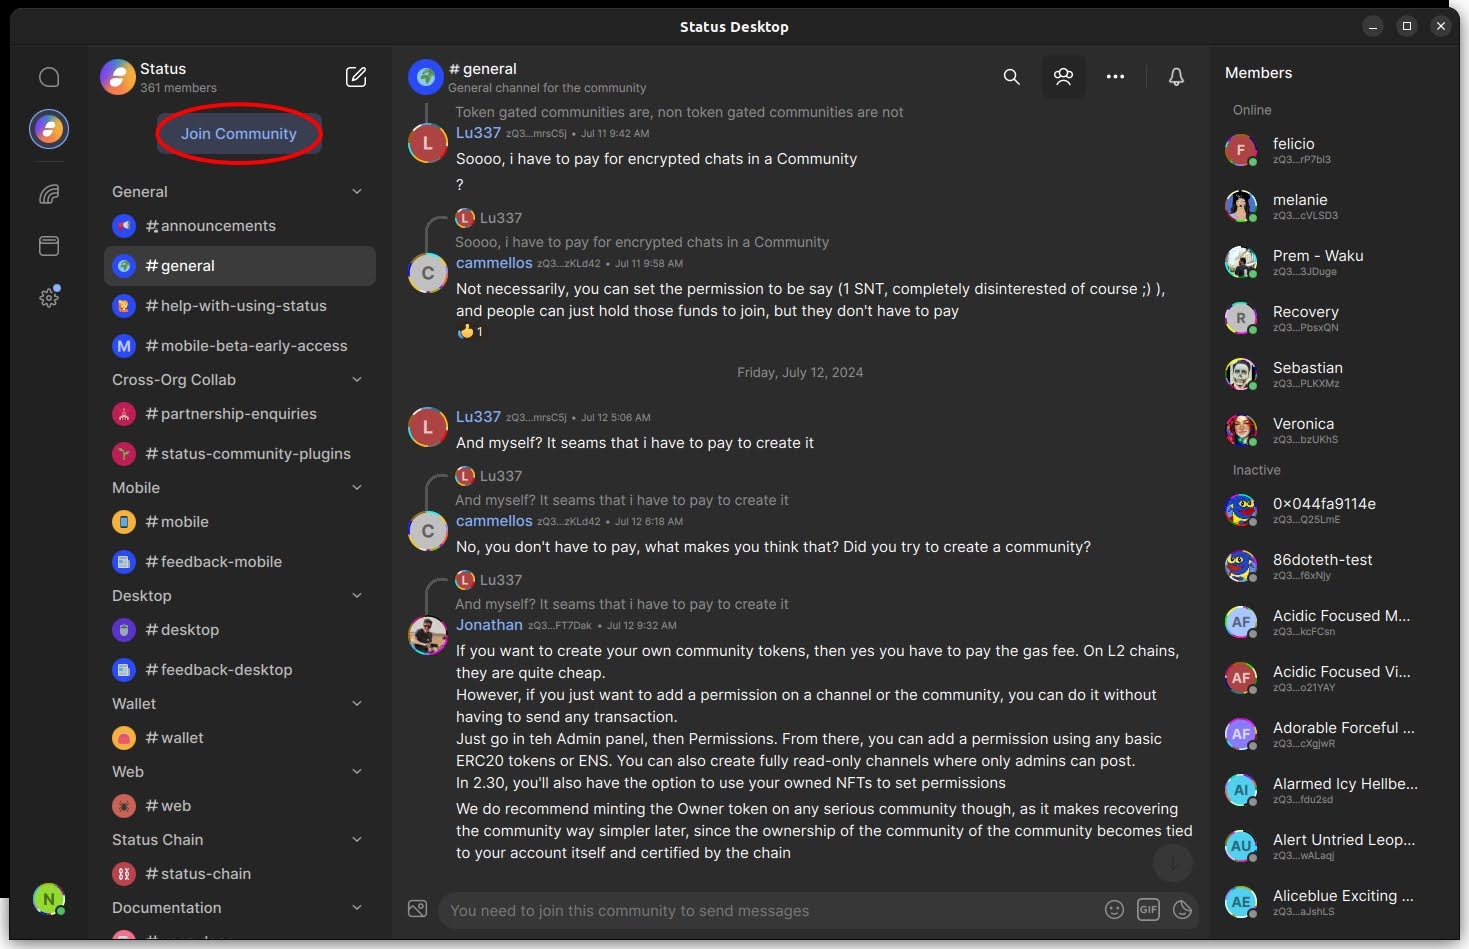Image resolution: width=1469 pixels, height=949 pixels.
Task: Open the #help-with-using-status channel
Action: 240,306
